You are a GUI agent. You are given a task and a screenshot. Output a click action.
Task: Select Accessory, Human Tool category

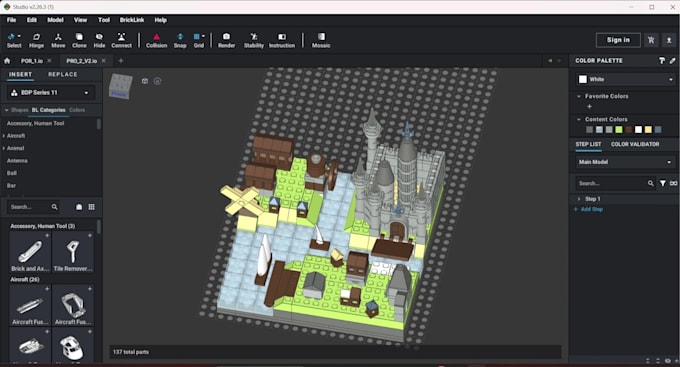36,124
